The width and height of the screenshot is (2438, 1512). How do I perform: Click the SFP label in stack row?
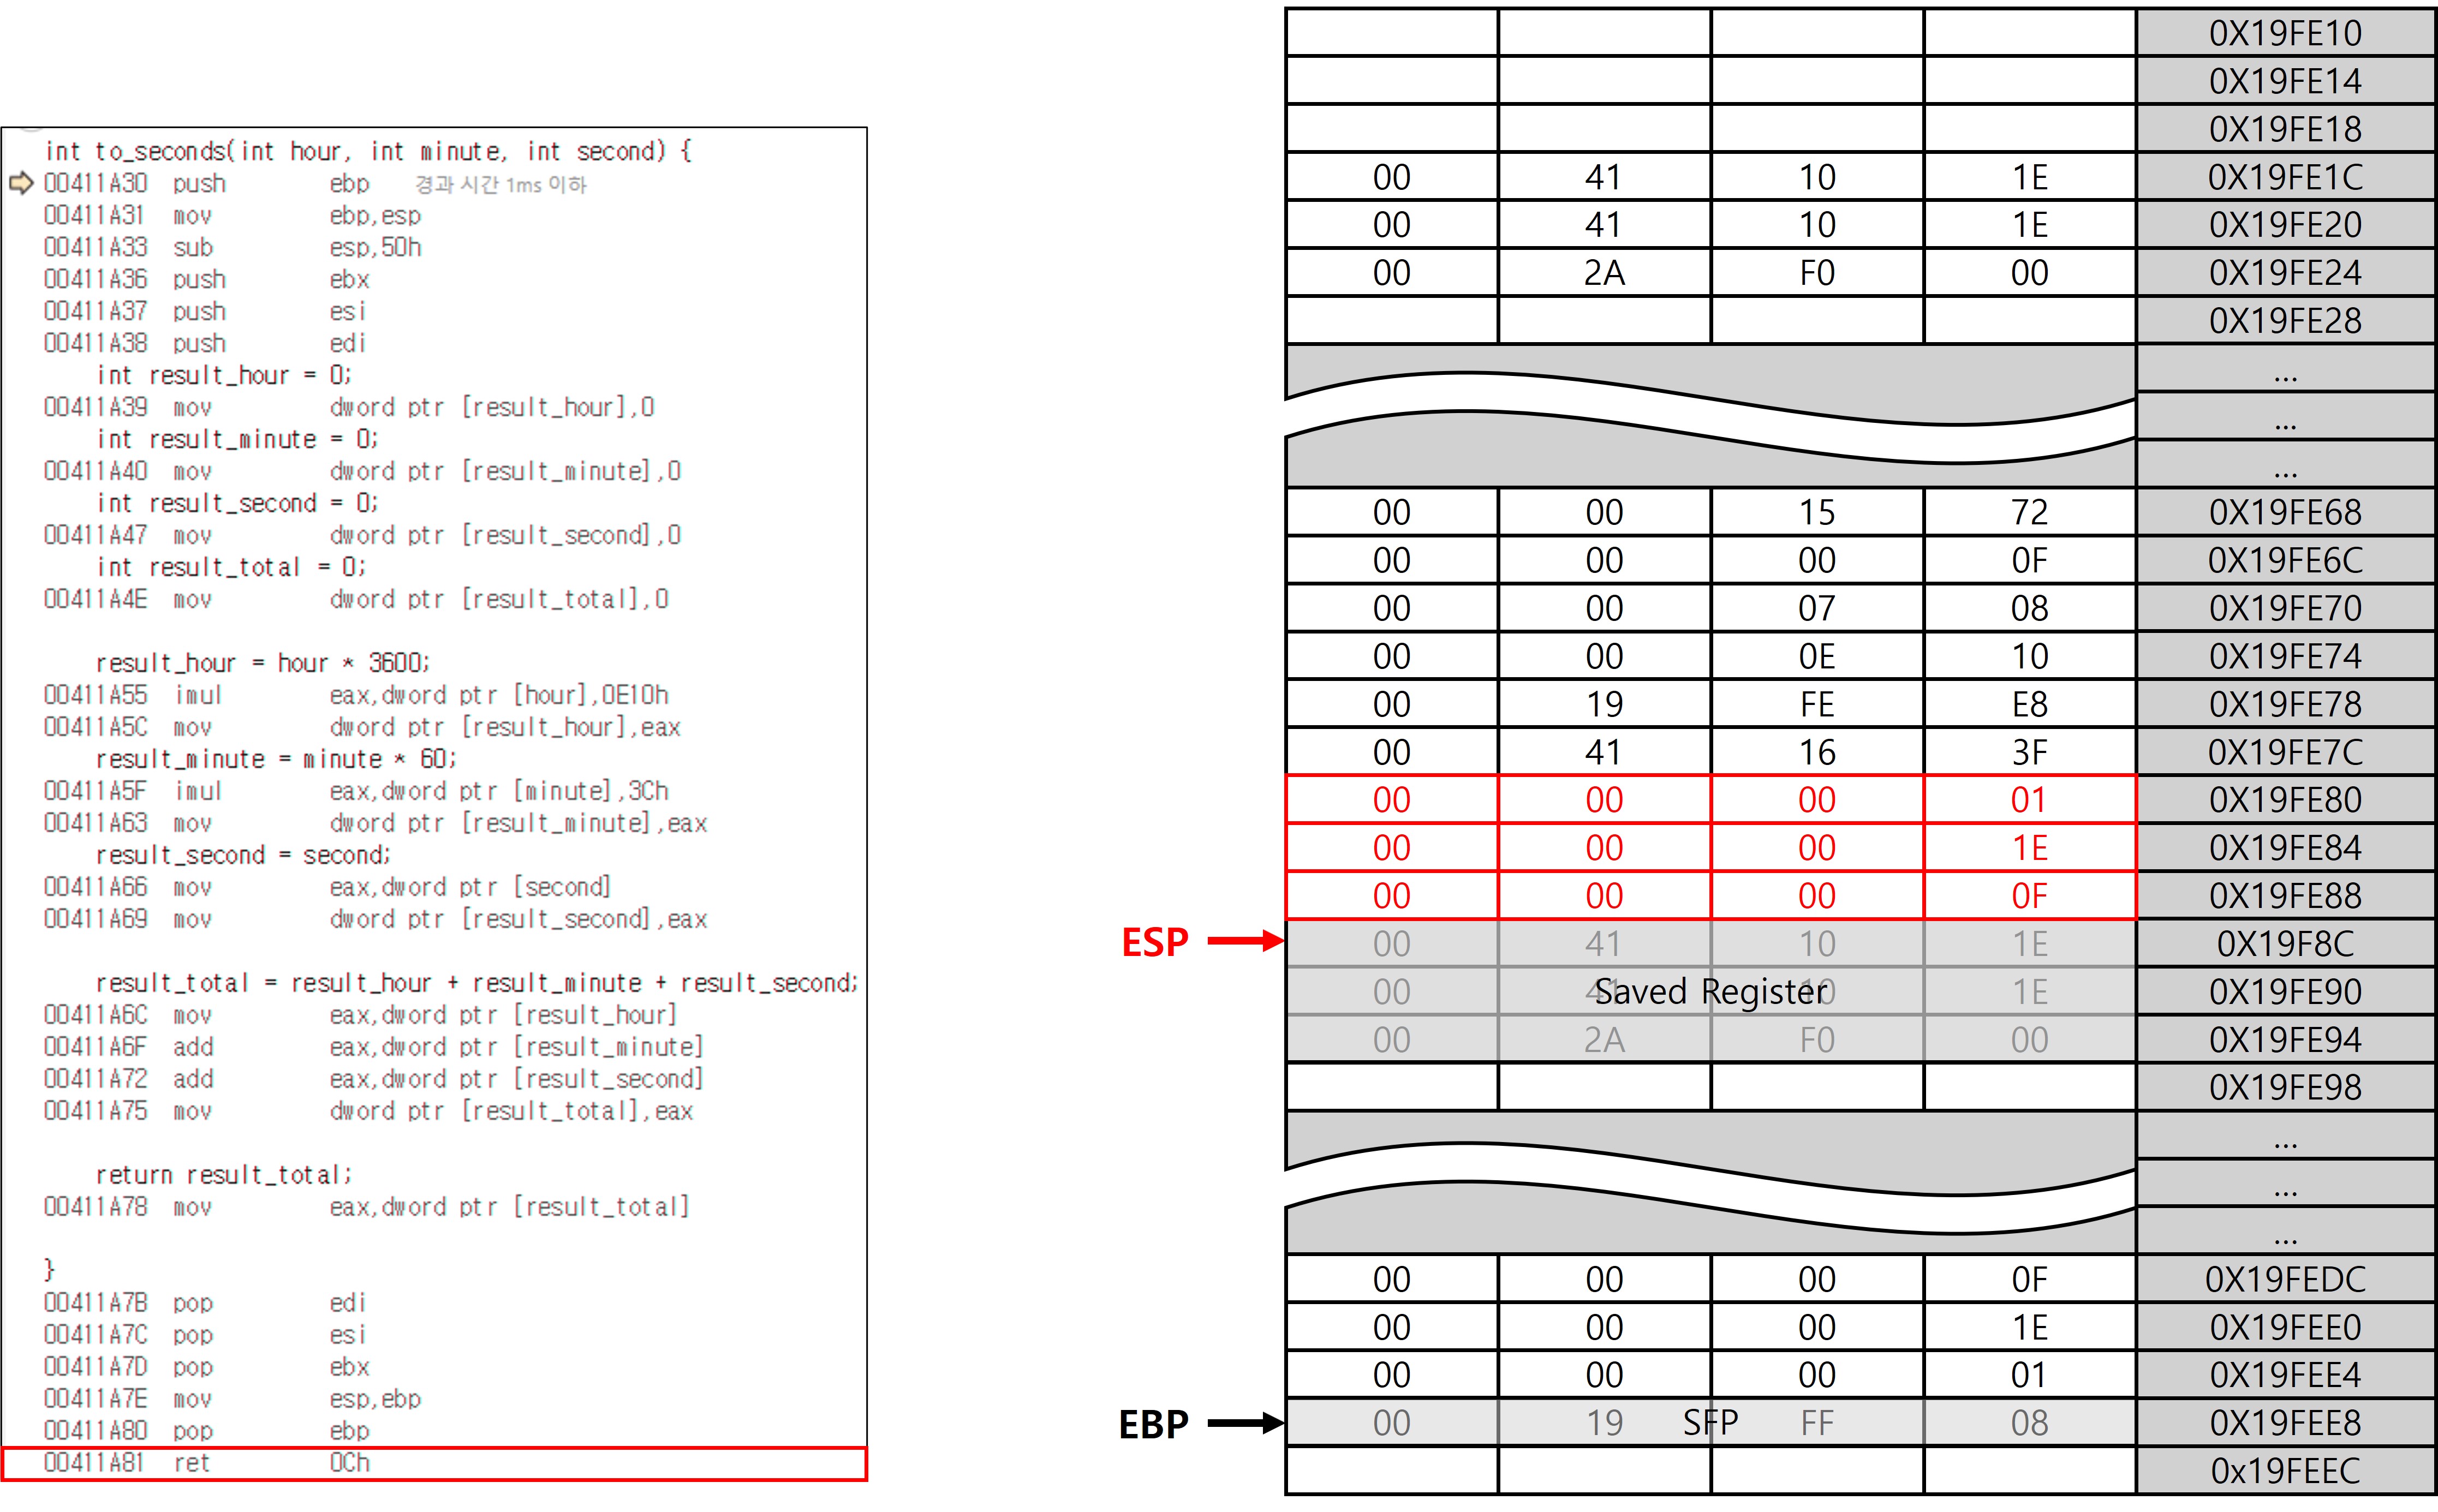click(1710, 1422)
